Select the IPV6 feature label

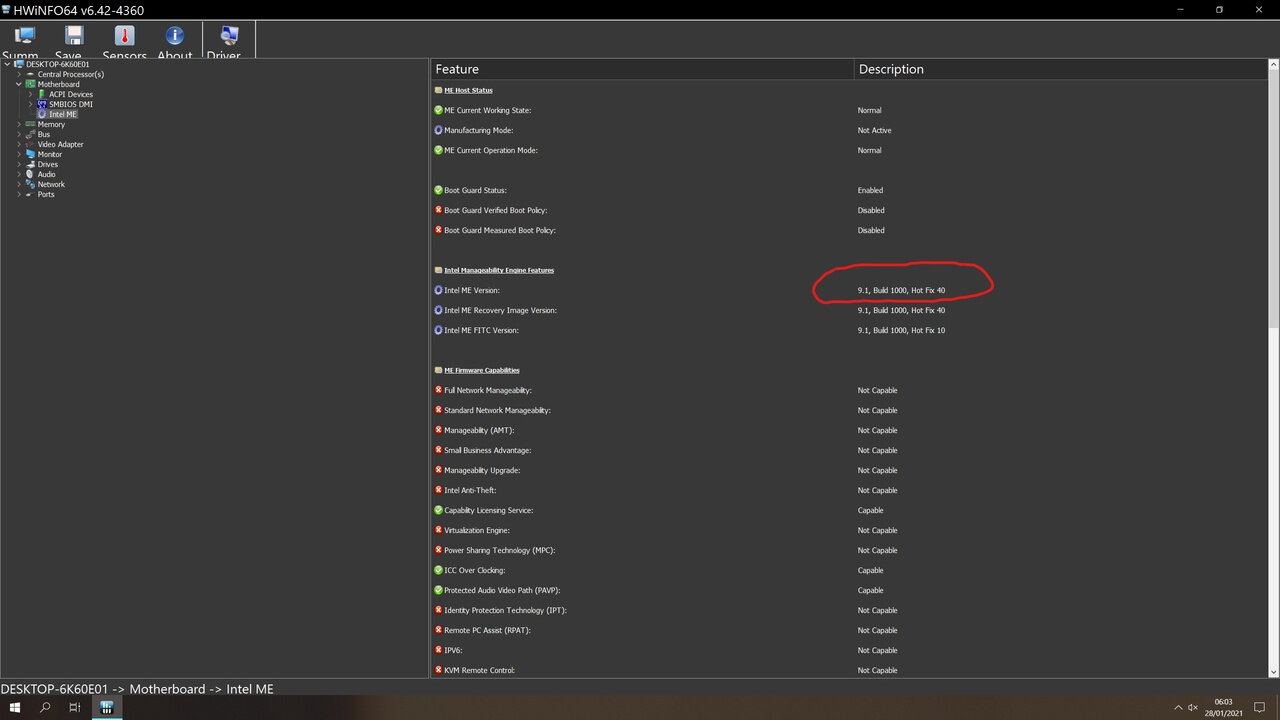(x=453, y=650)
